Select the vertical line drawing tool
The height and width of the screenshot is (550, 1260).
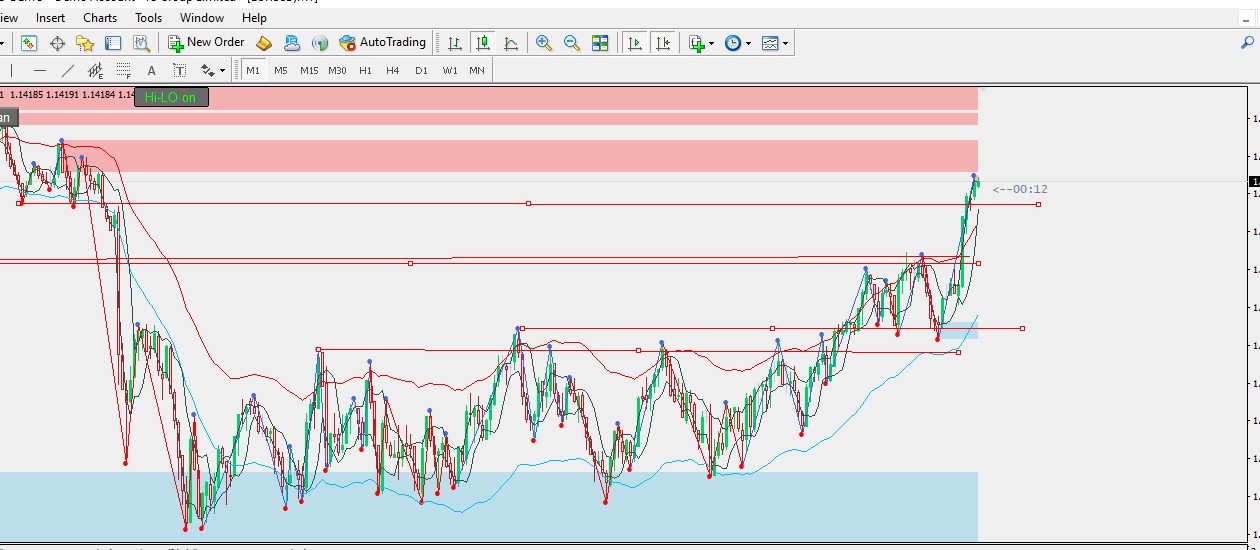[x=11, y=70]
